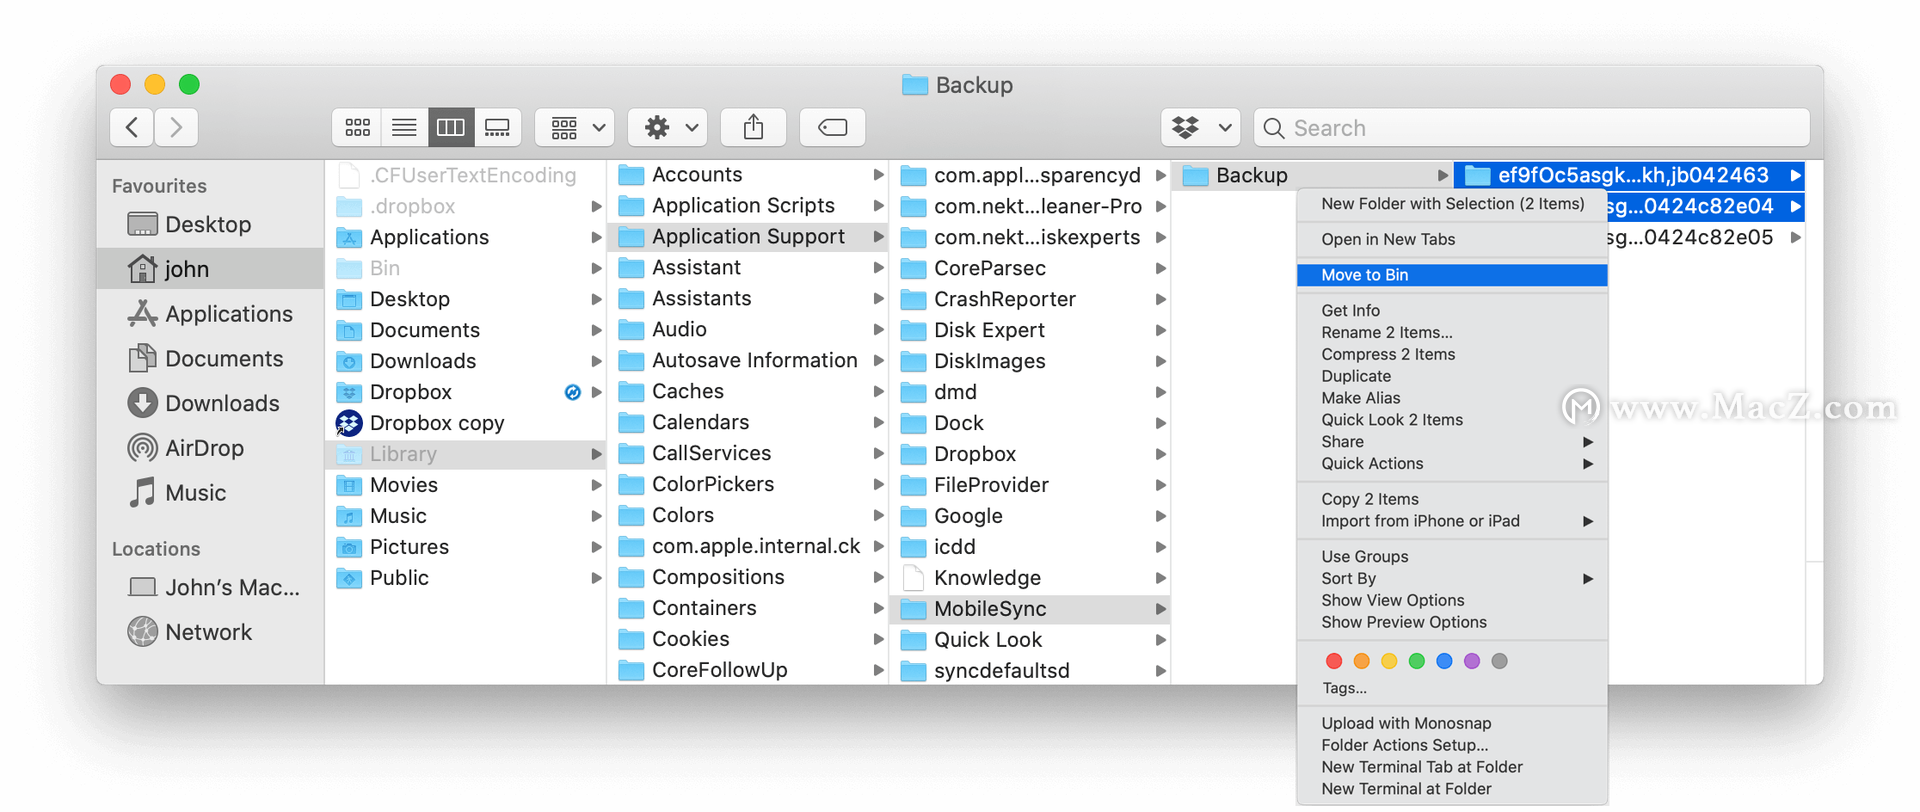The image size is (1920, 812).
Task: Choose Rename 2 Items
Action: (x=1452, y=333)
